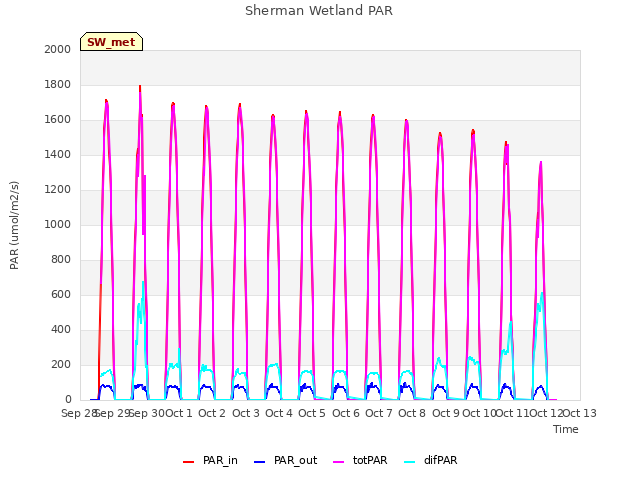Click the Oct 5 x-axis date label
The width and height of the screenshot is (640, 480).
[312, 413]
